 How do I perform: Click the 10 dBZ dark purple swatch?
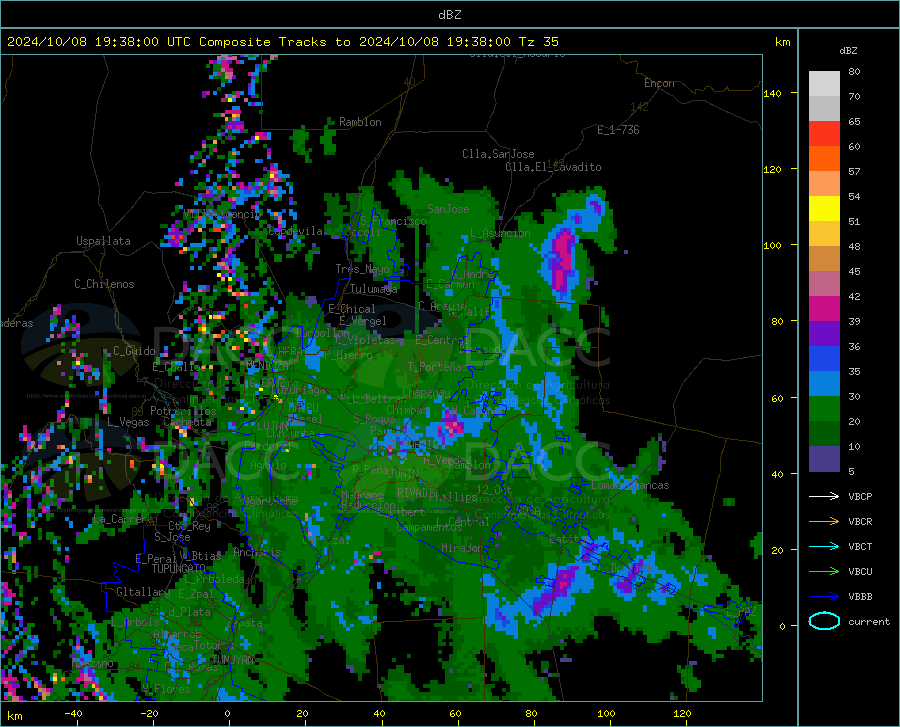[x=824, y=458]
